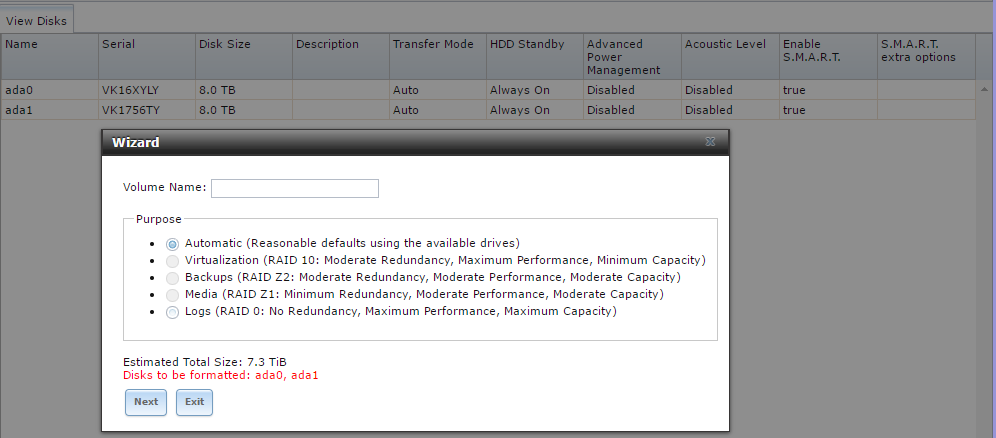
Task: Choose the Backups RAID Z2 option
Action: [x=172, y=278]
